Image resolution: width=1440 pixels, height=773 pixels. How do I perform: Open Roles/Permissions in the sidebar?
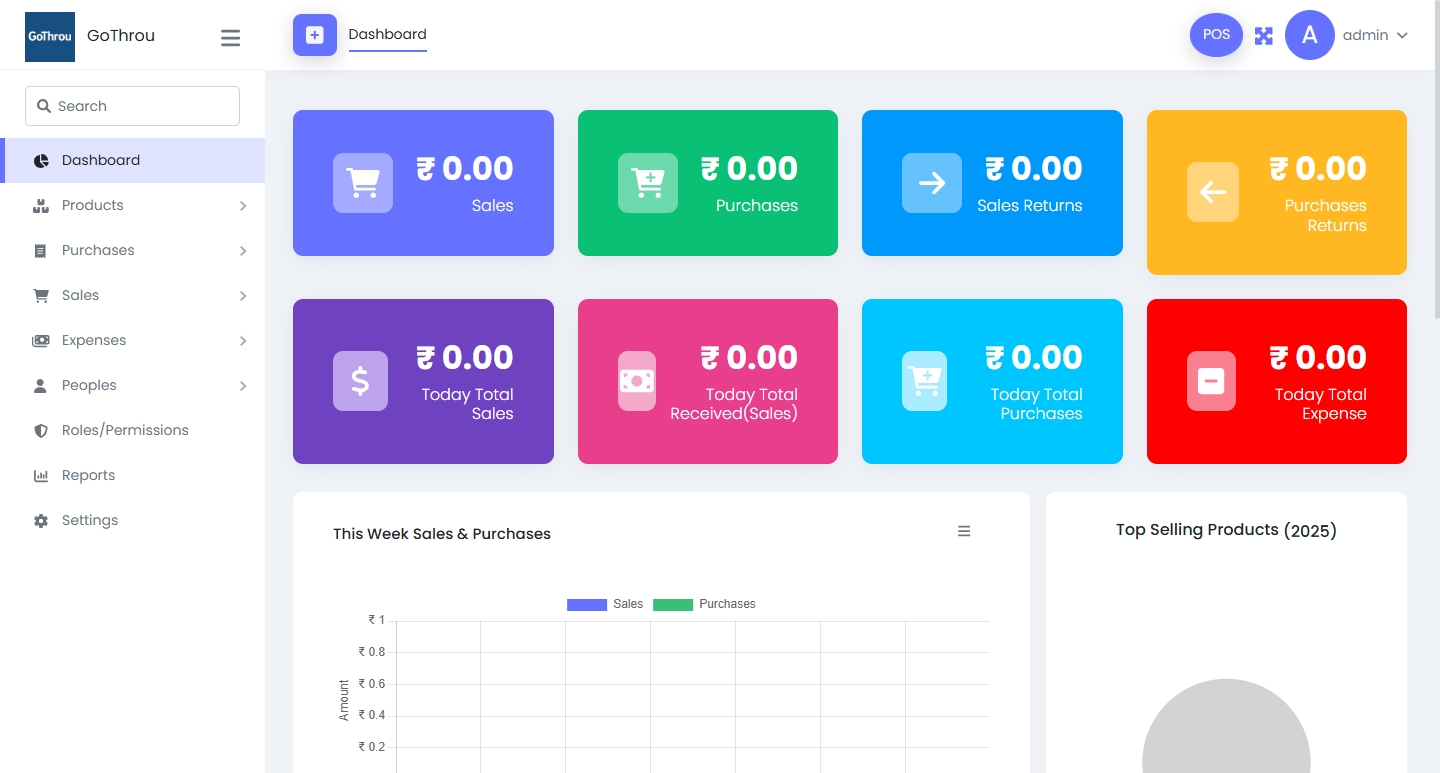click(124, 430)
